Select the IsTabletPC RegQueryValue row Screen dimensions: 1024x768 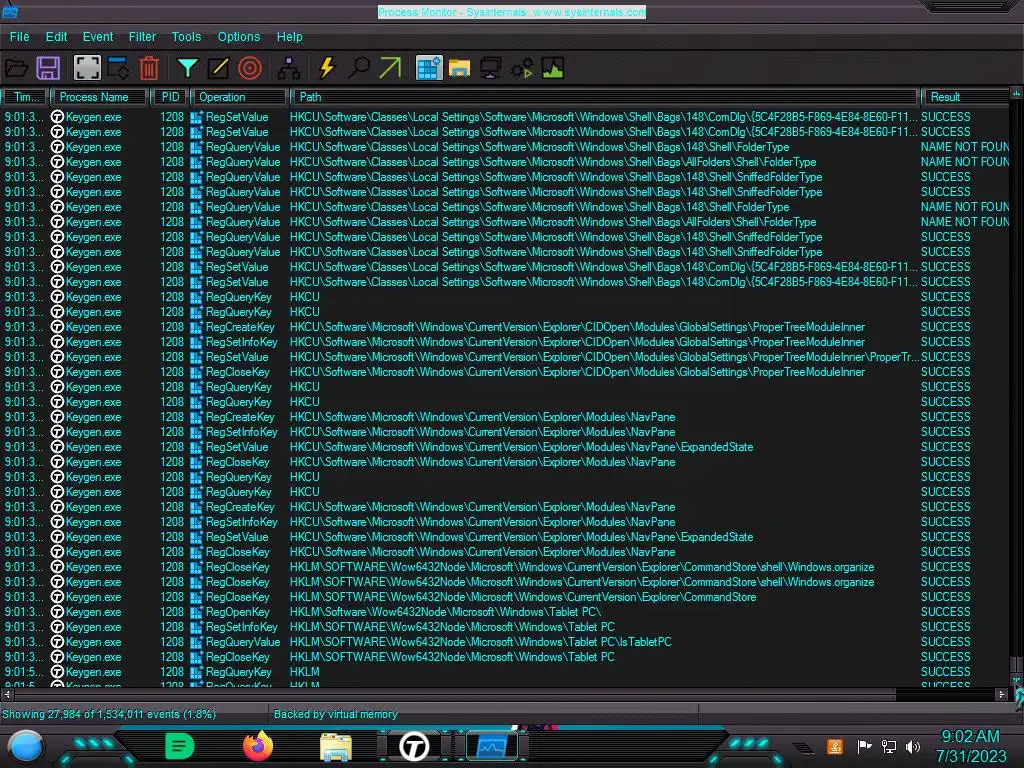(504, 642)
